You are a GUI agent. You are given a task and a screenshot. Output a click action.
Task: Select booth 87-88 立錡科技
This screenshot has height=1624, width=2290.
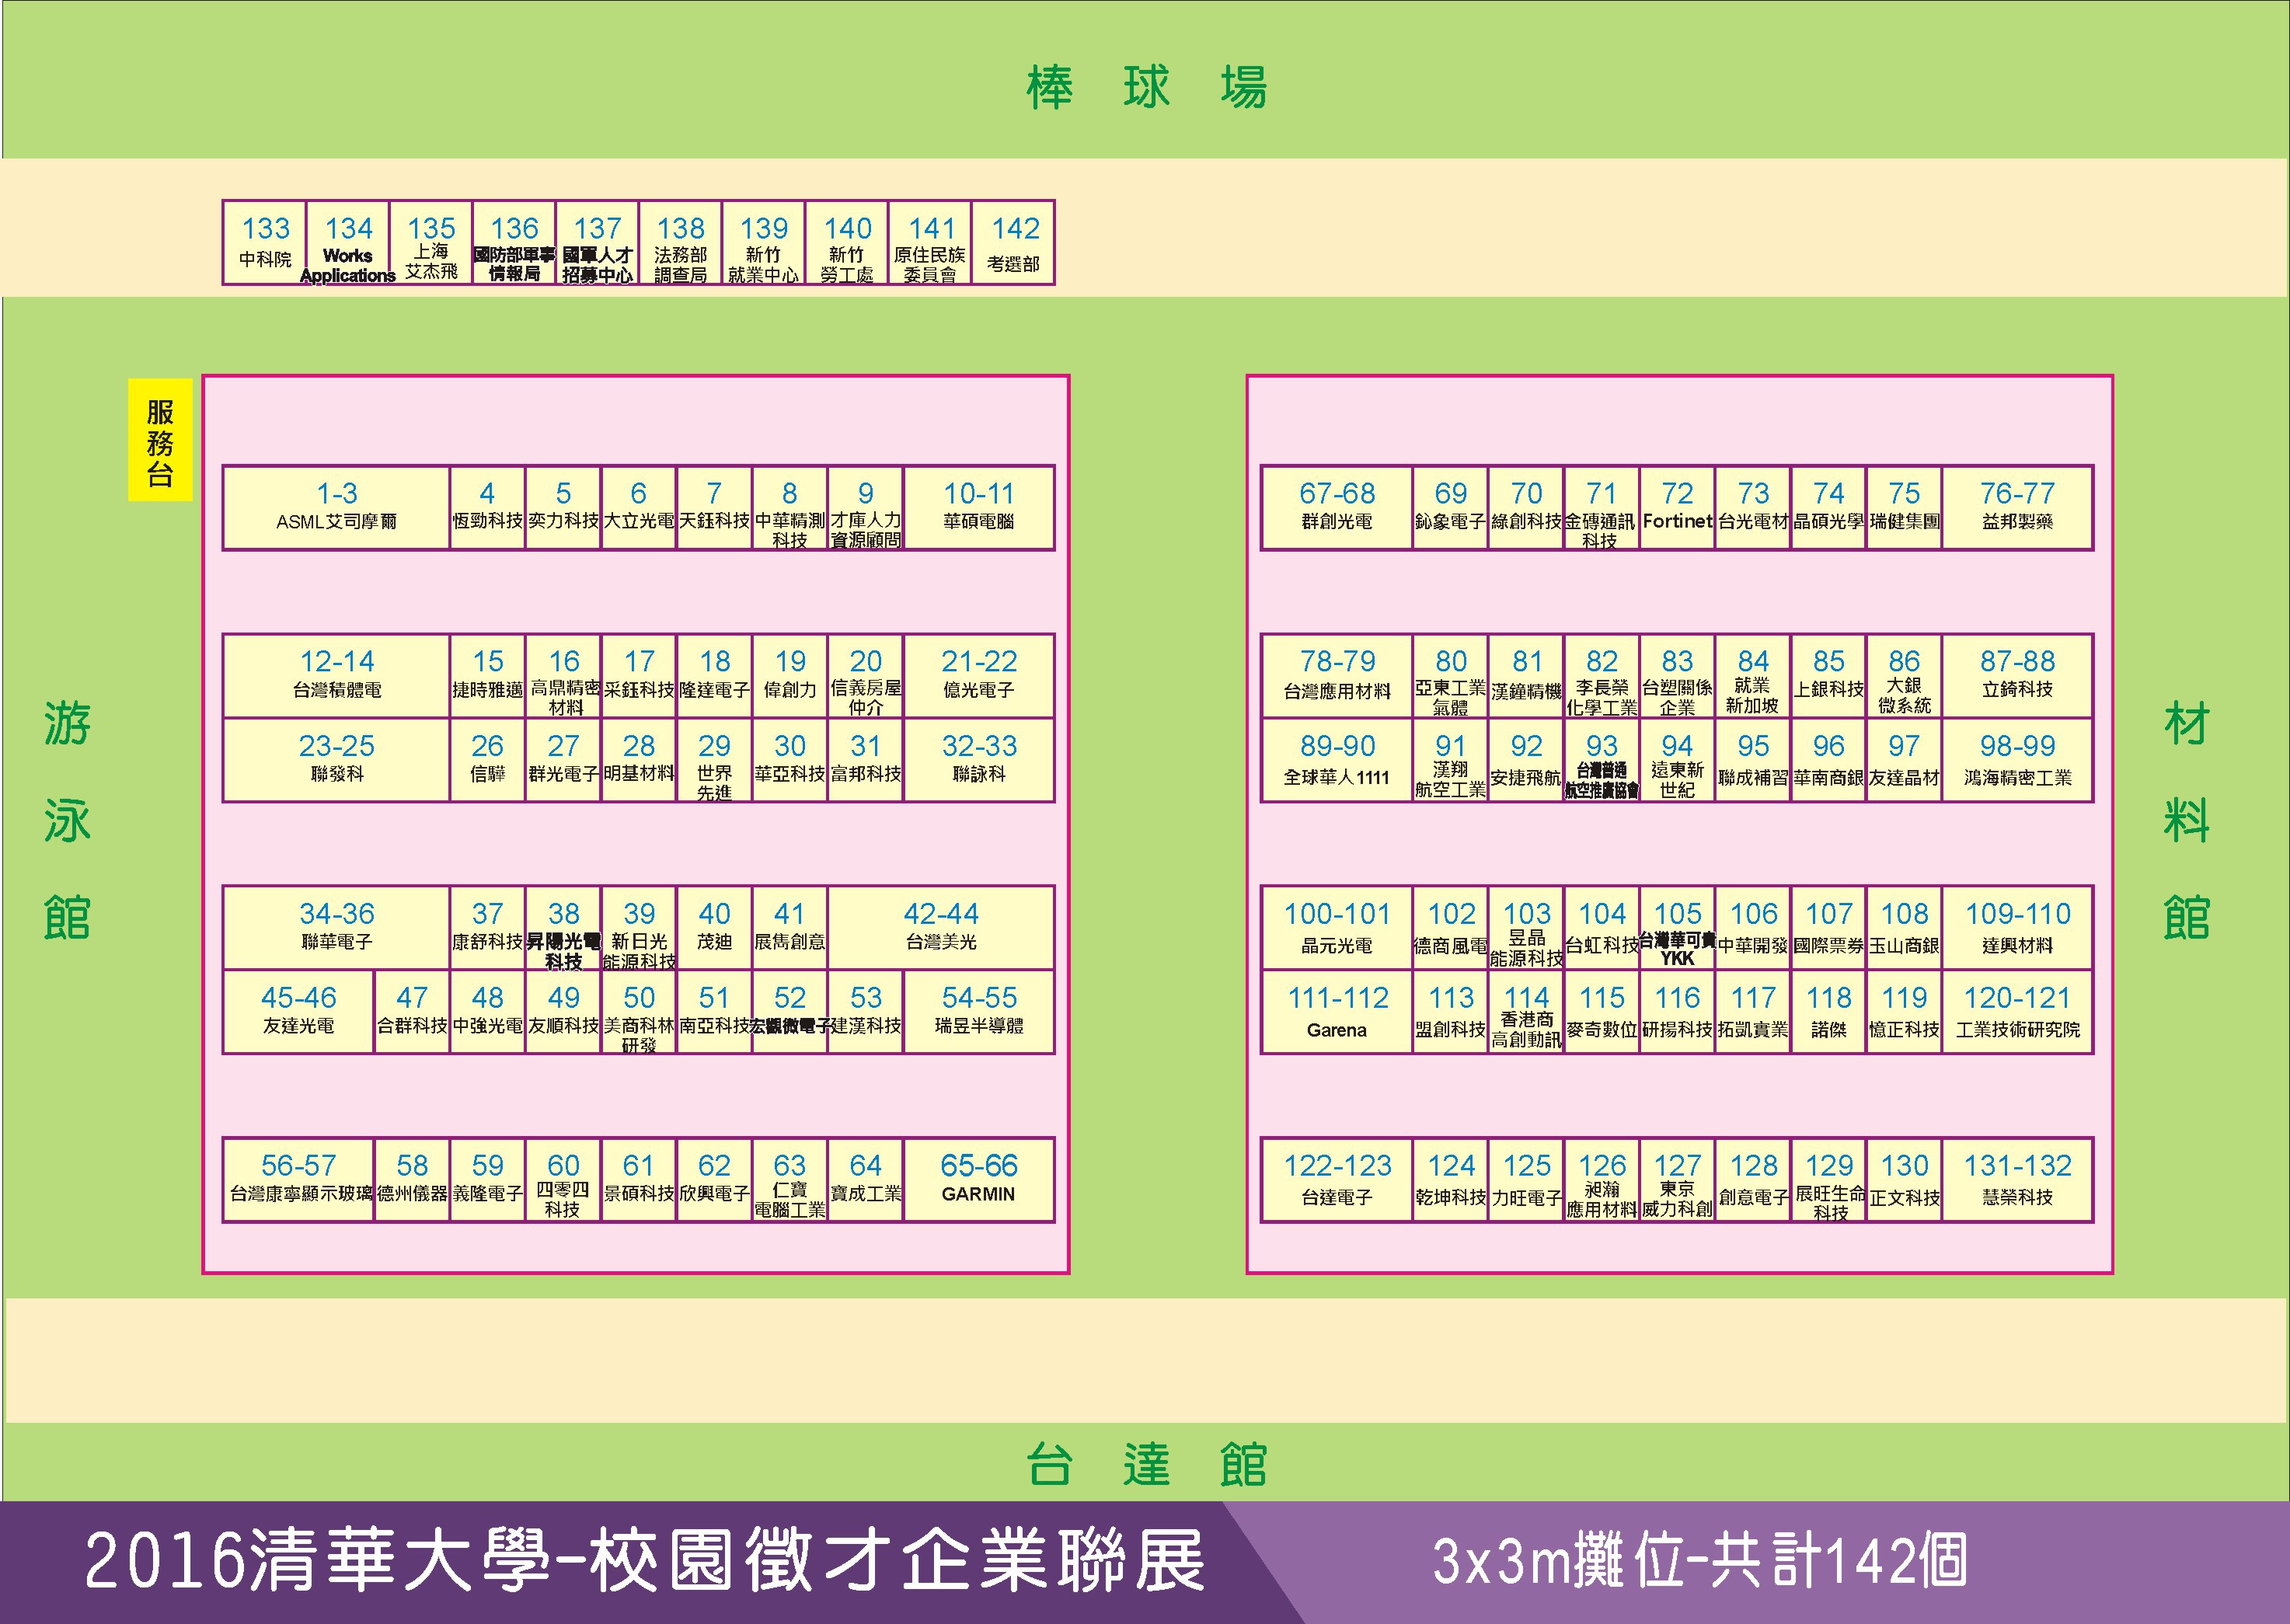click(2017, 675)
